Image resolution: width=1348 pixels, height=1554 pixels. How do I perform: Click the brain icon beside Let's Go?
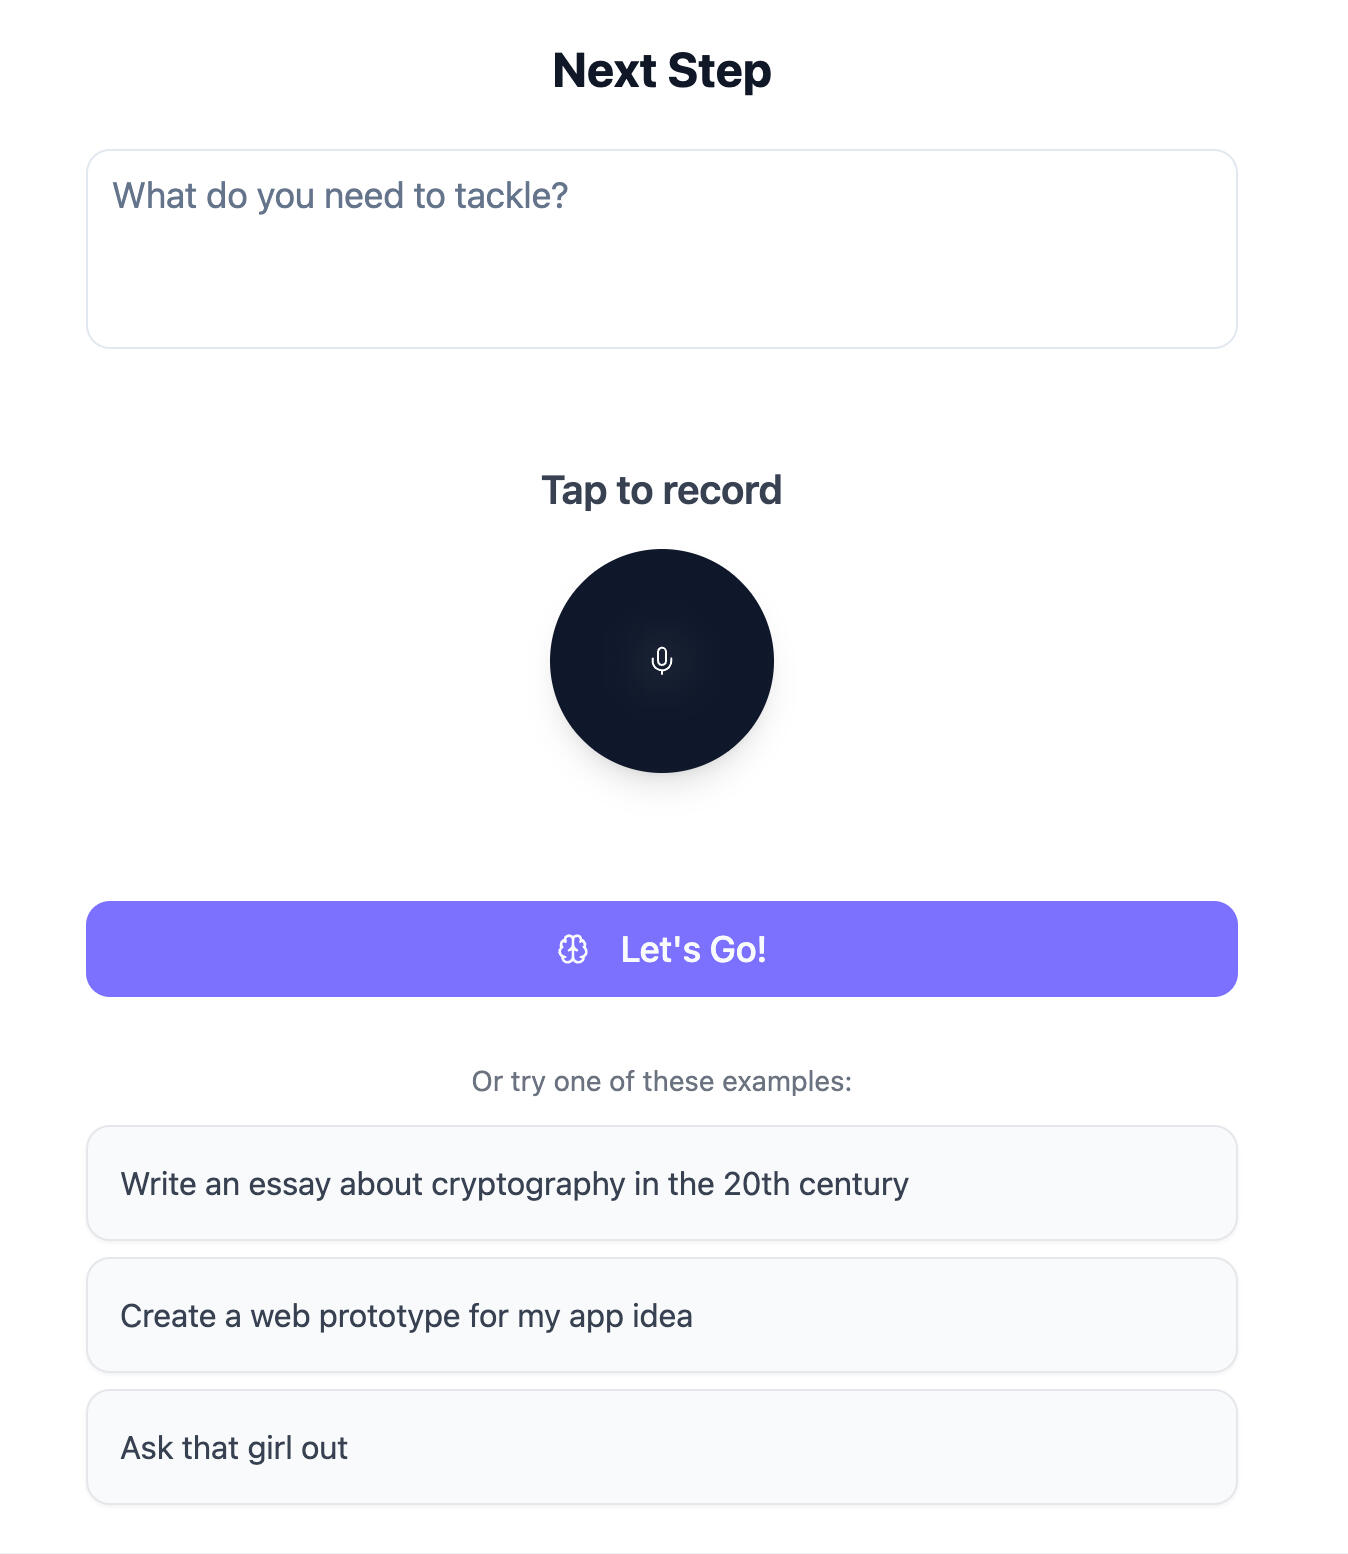pos(573,949)
